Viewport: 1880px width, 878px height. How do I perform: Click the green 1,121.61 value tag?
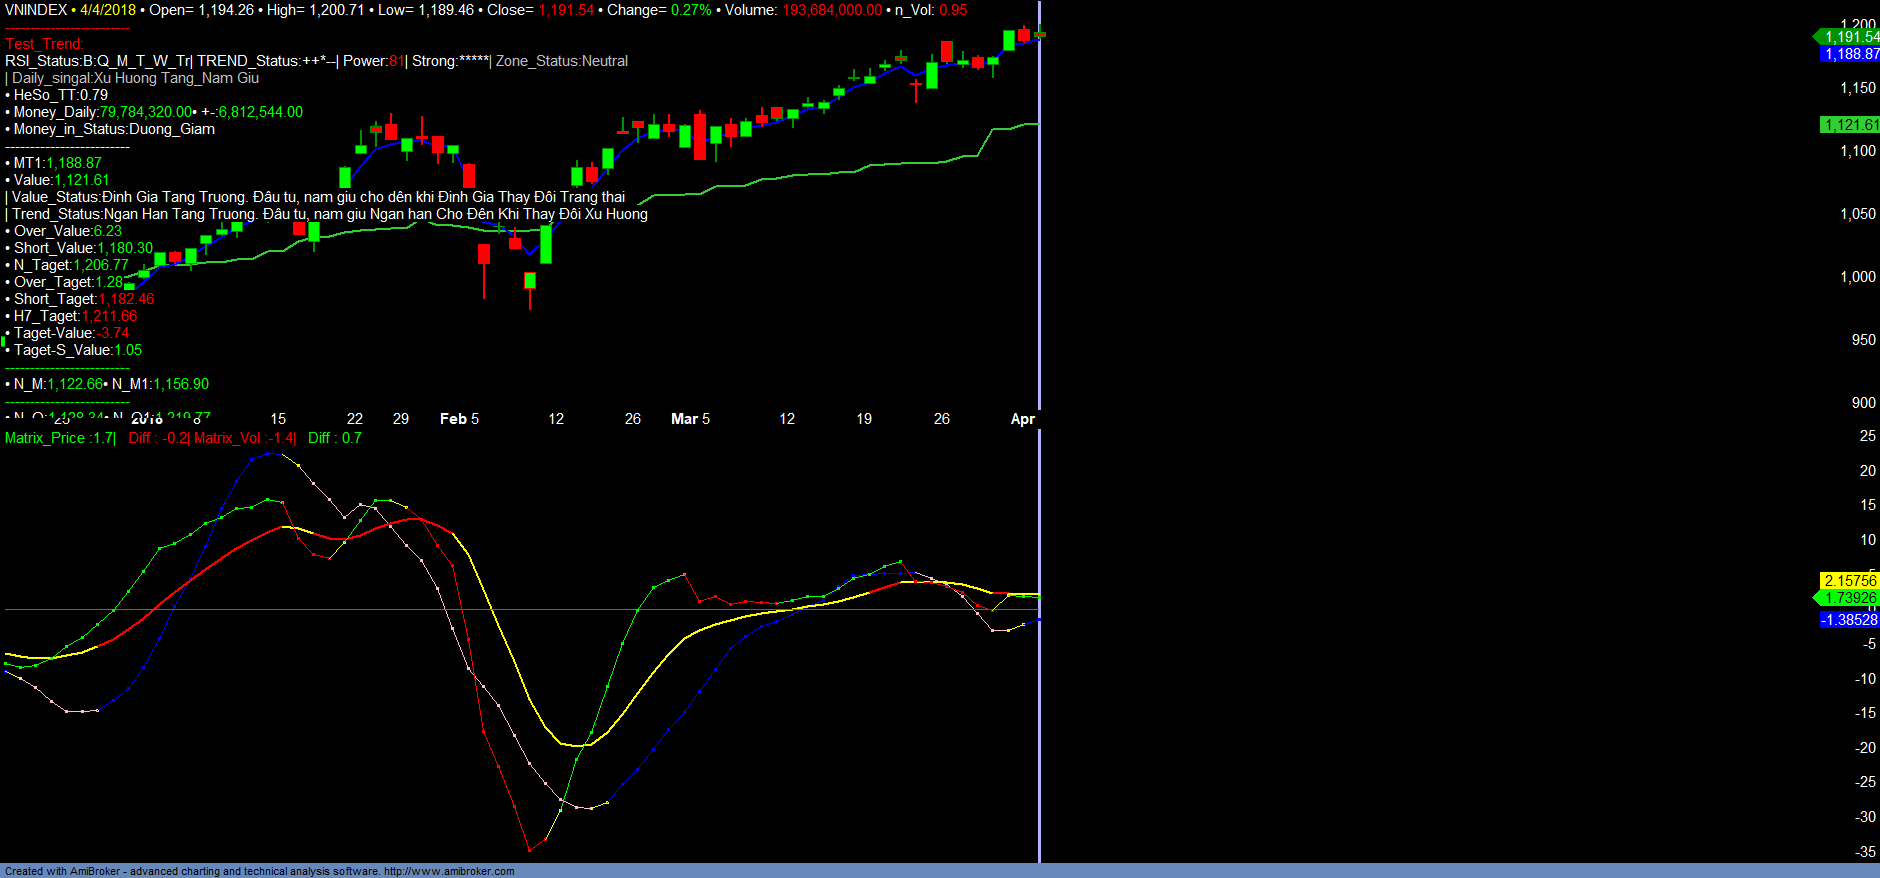[1850, 125]
